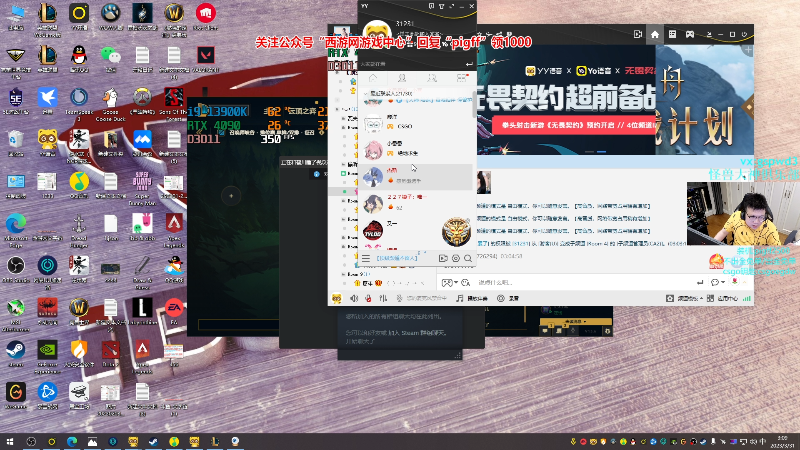This screenshot has height=450, width=800.
Task: Open the home tab in YY channel window
Action: [655, 34]
